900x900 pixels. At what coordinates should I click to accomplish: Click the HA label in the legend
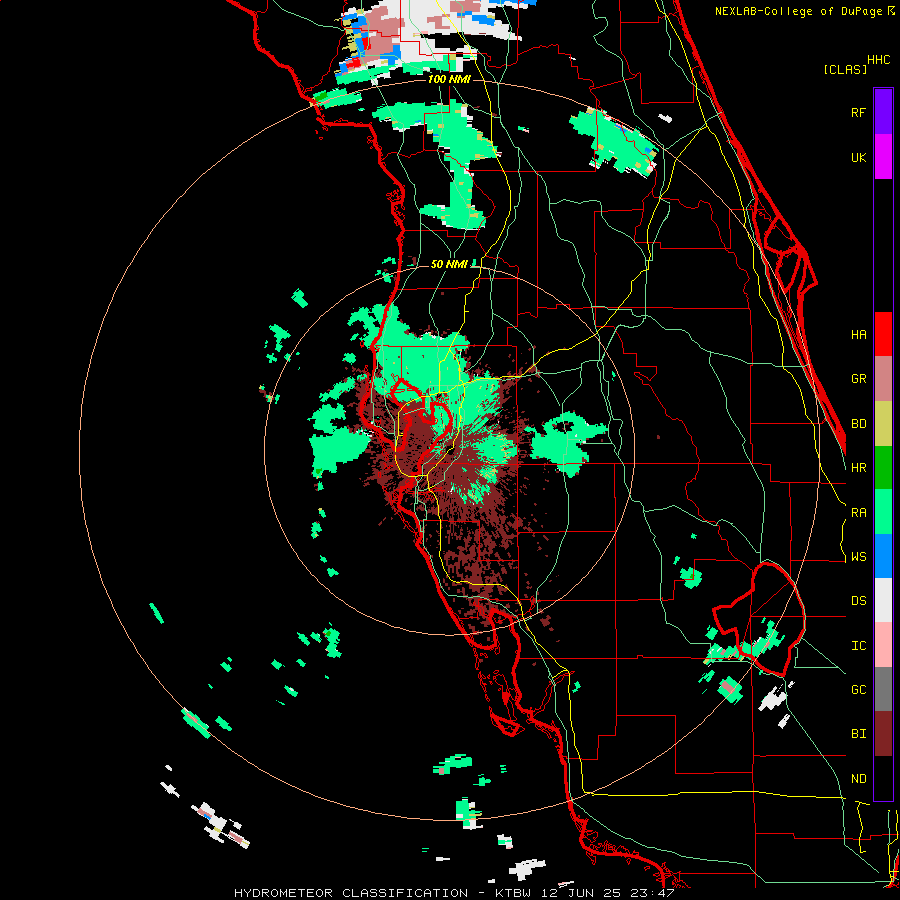point(858,334)
